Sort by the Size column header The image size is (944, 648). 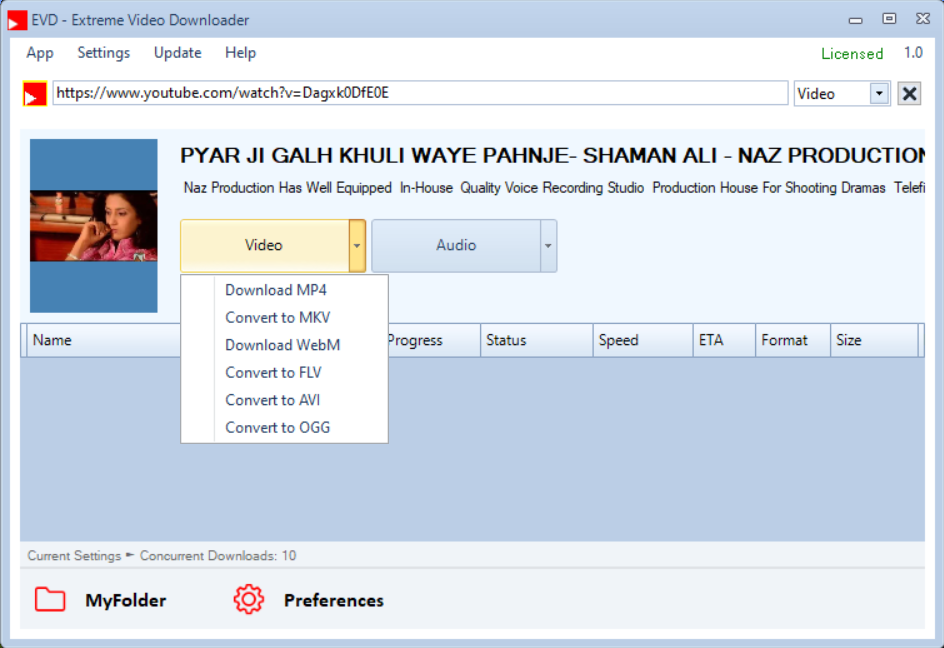click(874, 340)
